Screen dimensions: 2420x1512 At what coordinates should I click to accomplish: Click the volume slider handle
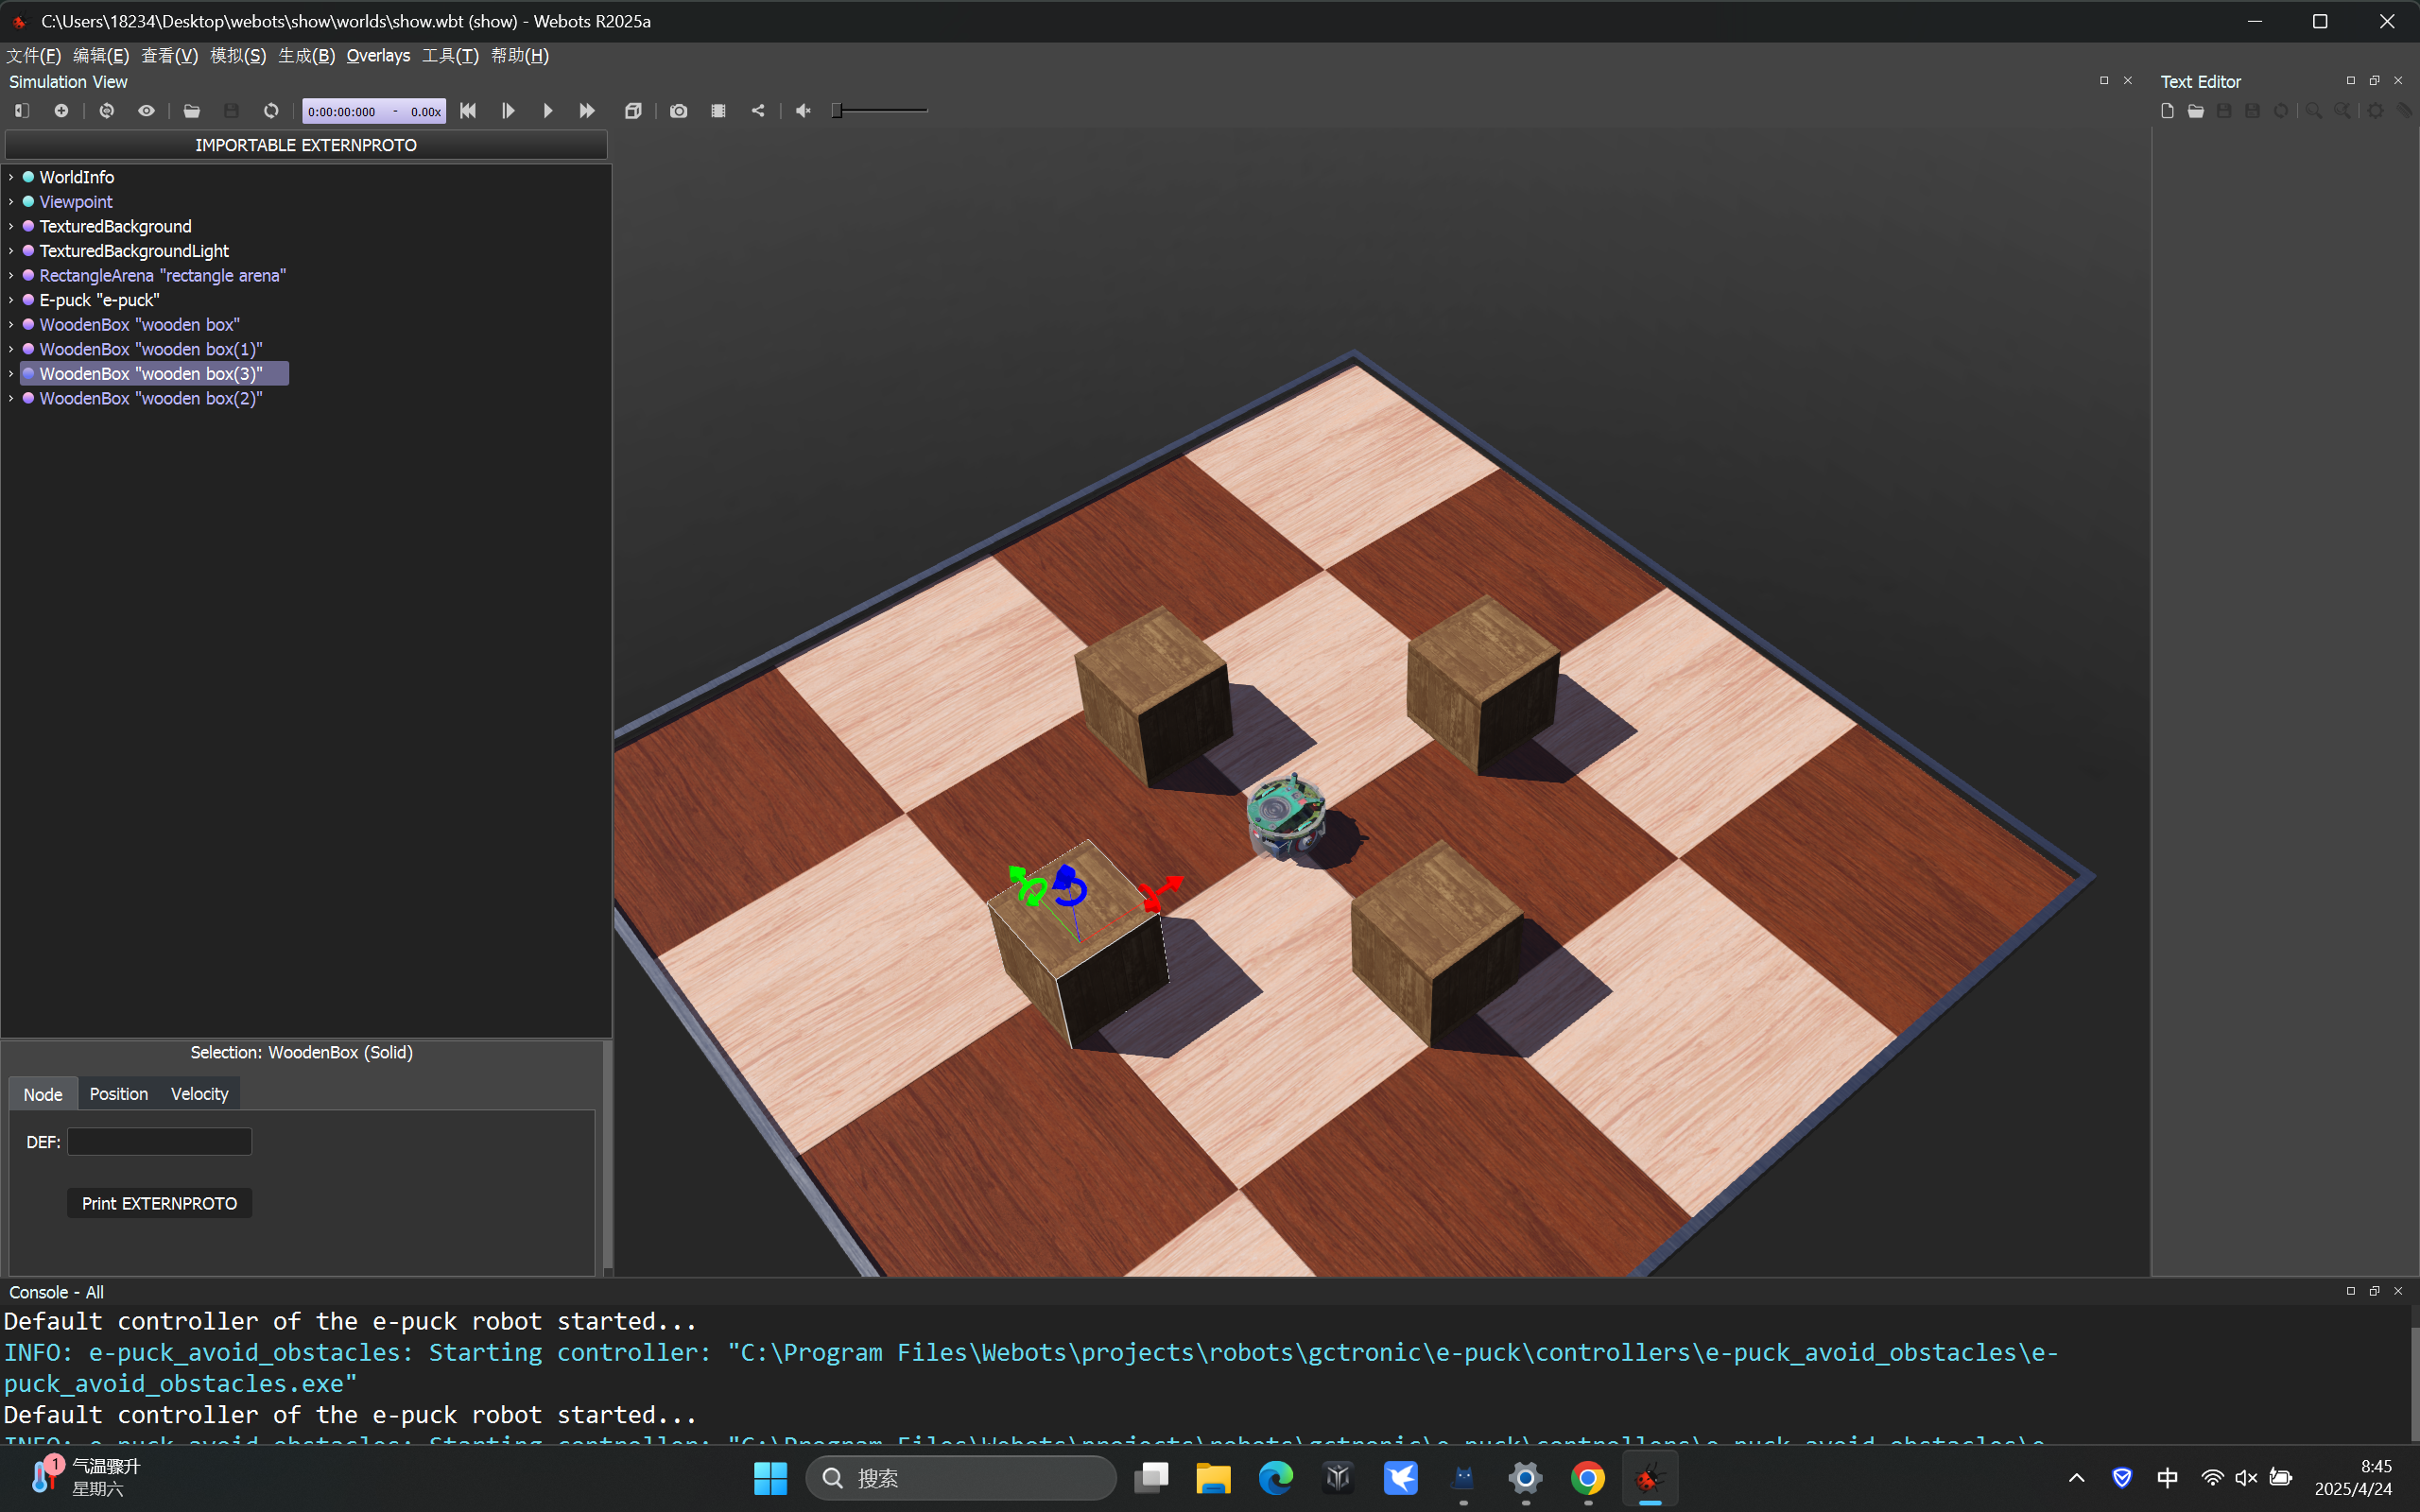[x=837, y=111]
